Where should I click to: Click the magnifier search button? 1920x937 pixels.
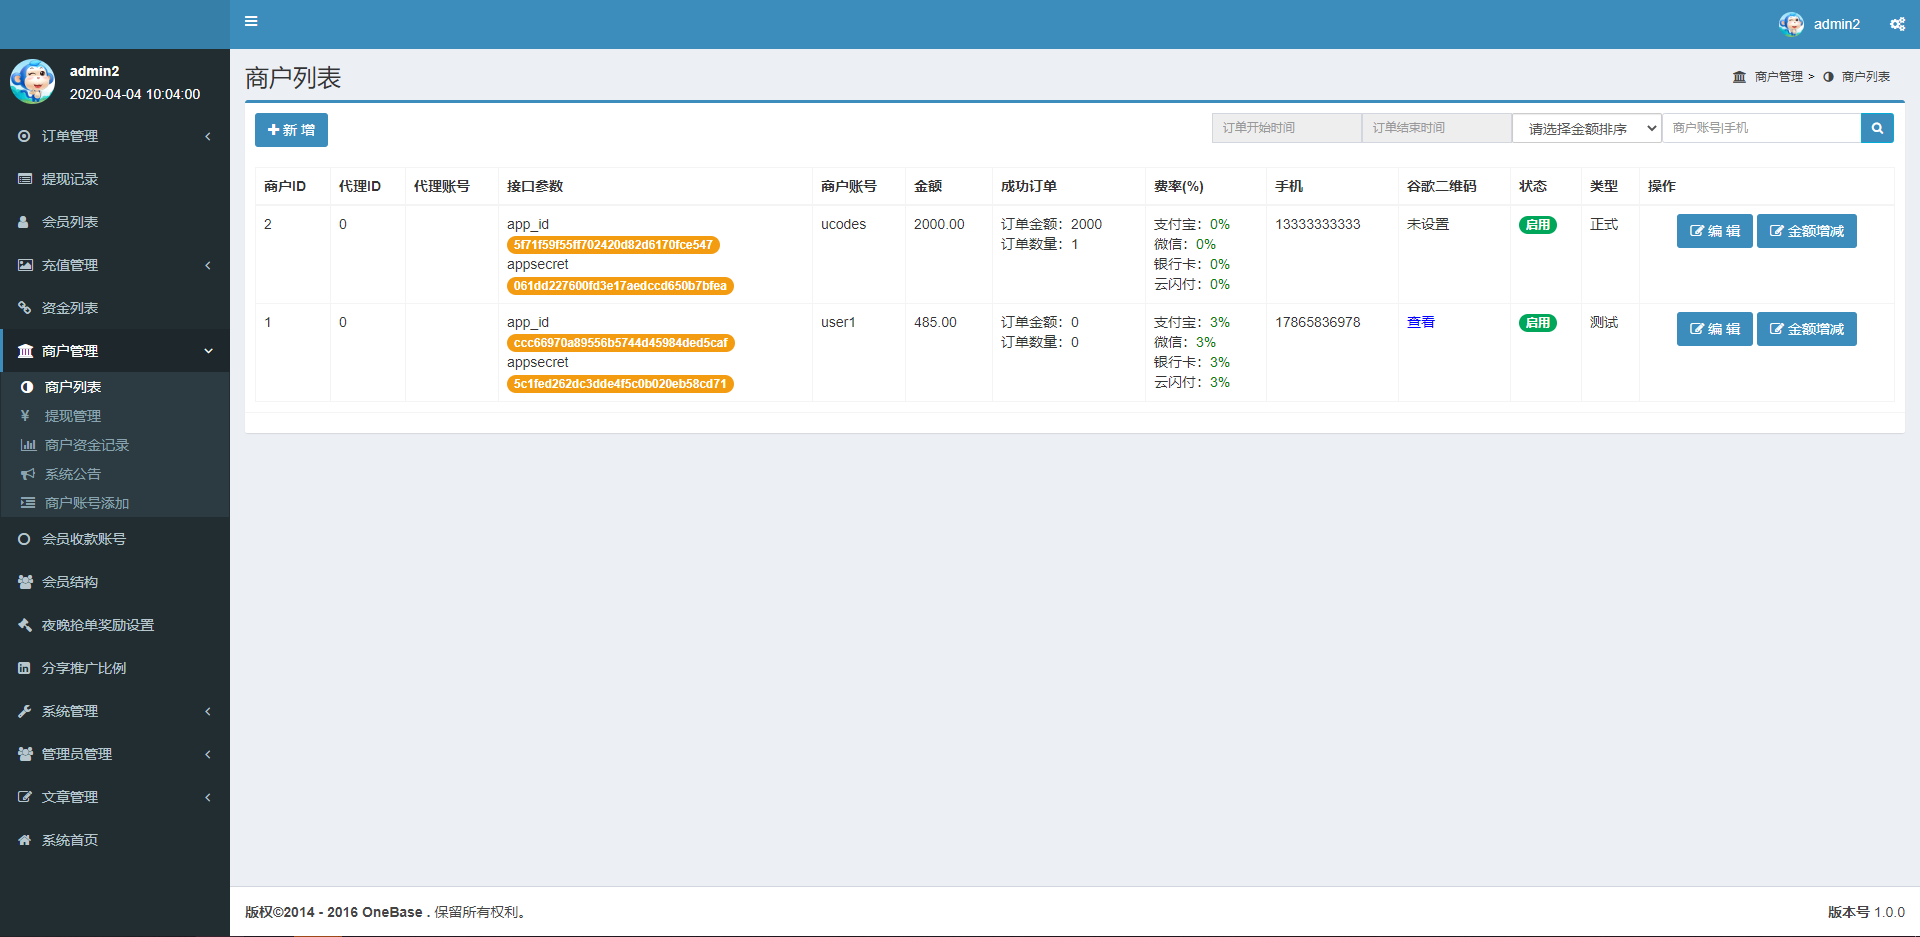click(1877, 128)
